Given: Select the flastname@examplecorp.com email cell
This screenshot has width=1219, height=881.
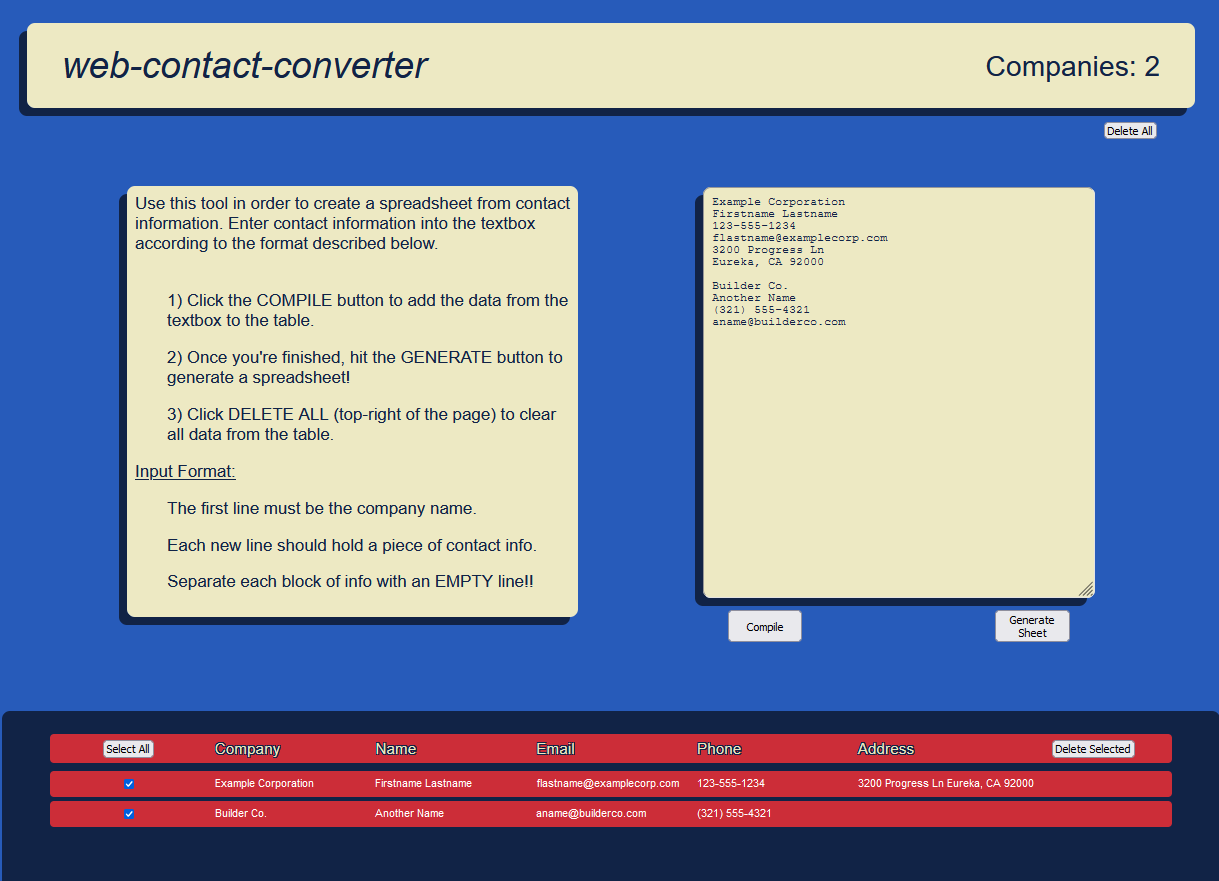Looking at the screenshot, I should (x=607, y=784).
